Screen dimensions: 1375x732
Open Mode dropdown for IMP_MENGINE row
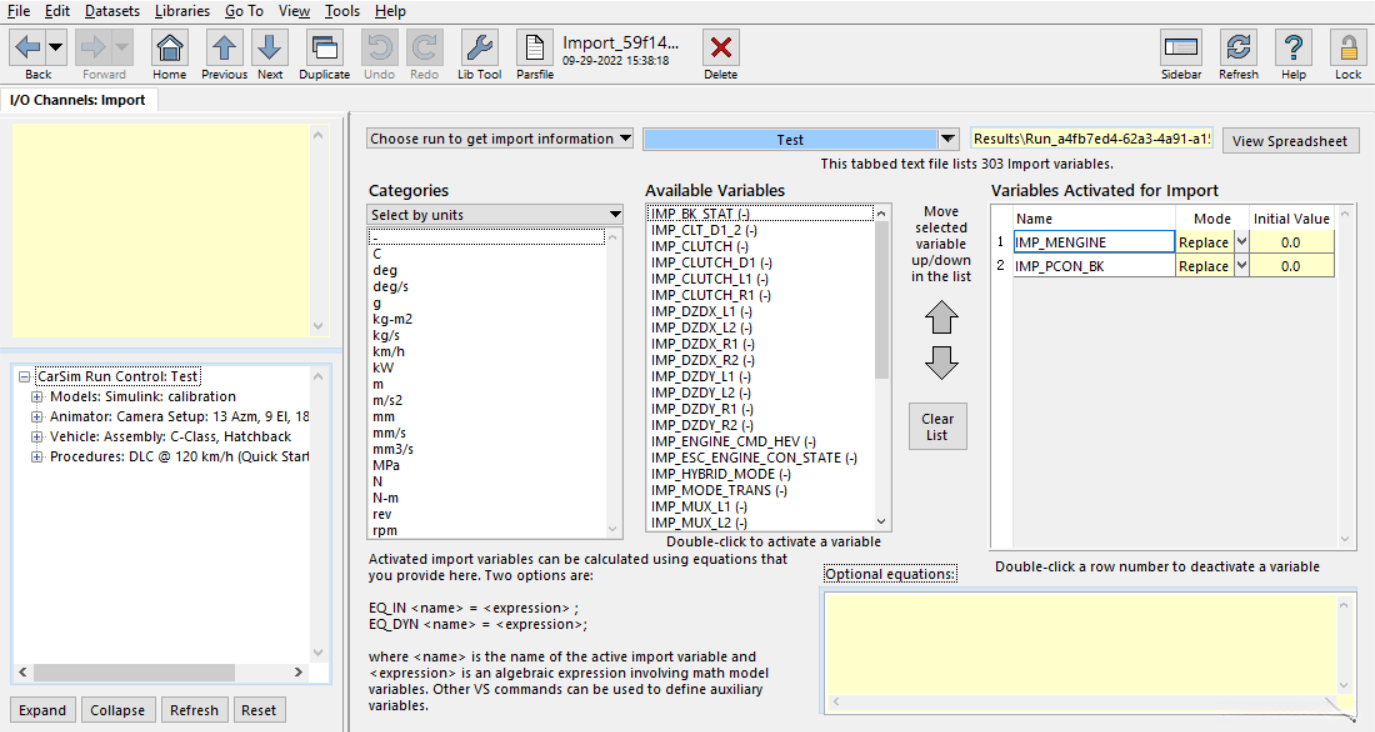coord(1242,242)
